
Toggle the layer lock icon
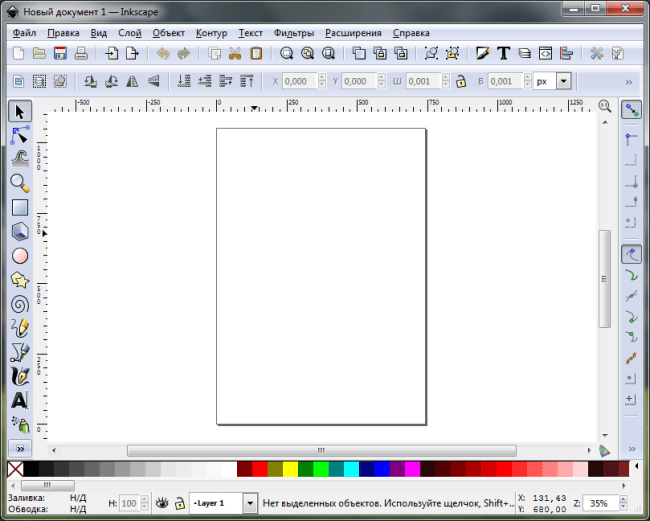point(179,503)
